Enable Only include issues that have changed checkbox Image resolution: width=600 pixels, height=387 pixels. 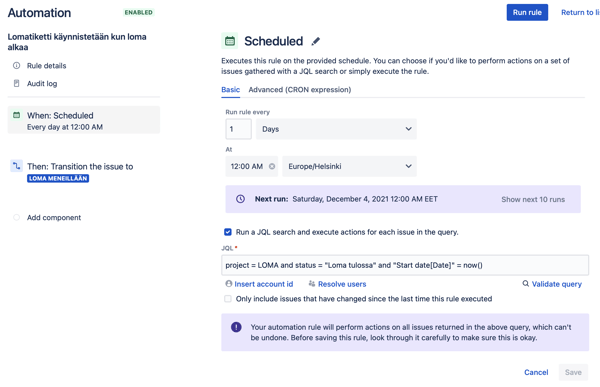tap(228, 299)
